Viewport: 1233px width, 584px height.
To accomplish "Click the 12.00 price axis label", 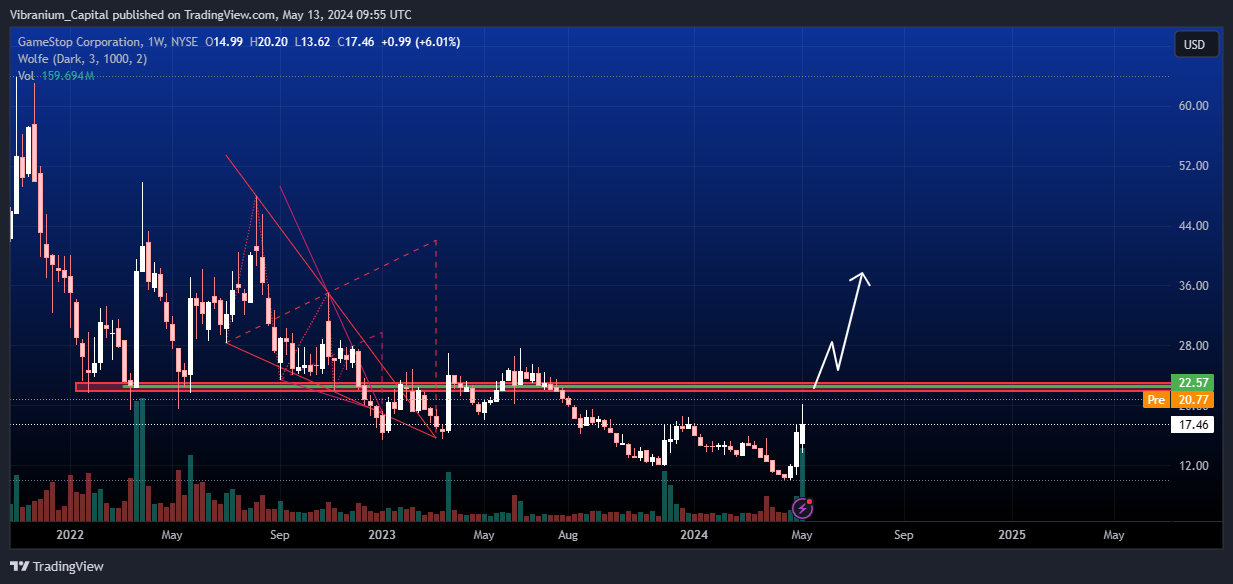I will click(x=1195, y=466).
